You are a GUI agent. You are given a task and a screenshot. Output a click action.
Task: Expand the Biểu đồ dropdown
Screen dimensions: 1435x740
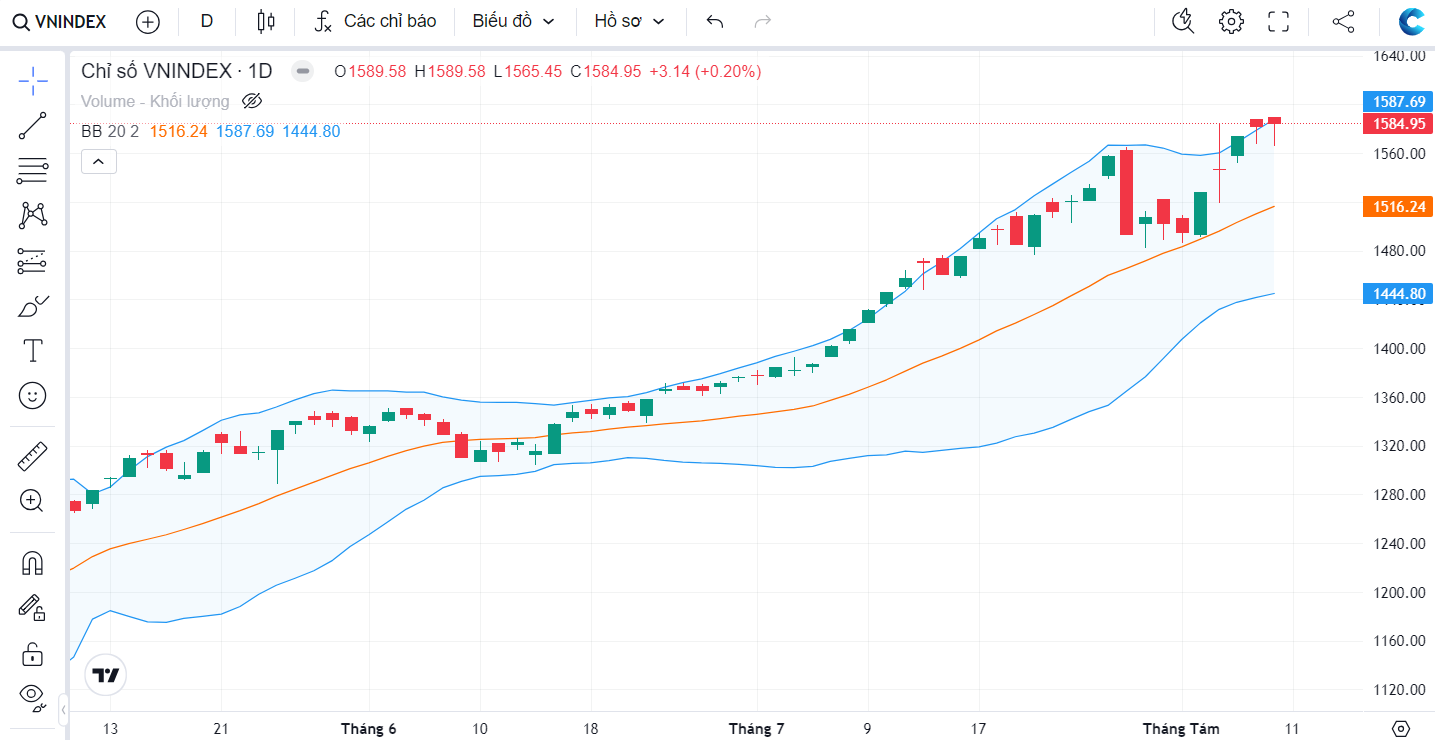point(513,21)
